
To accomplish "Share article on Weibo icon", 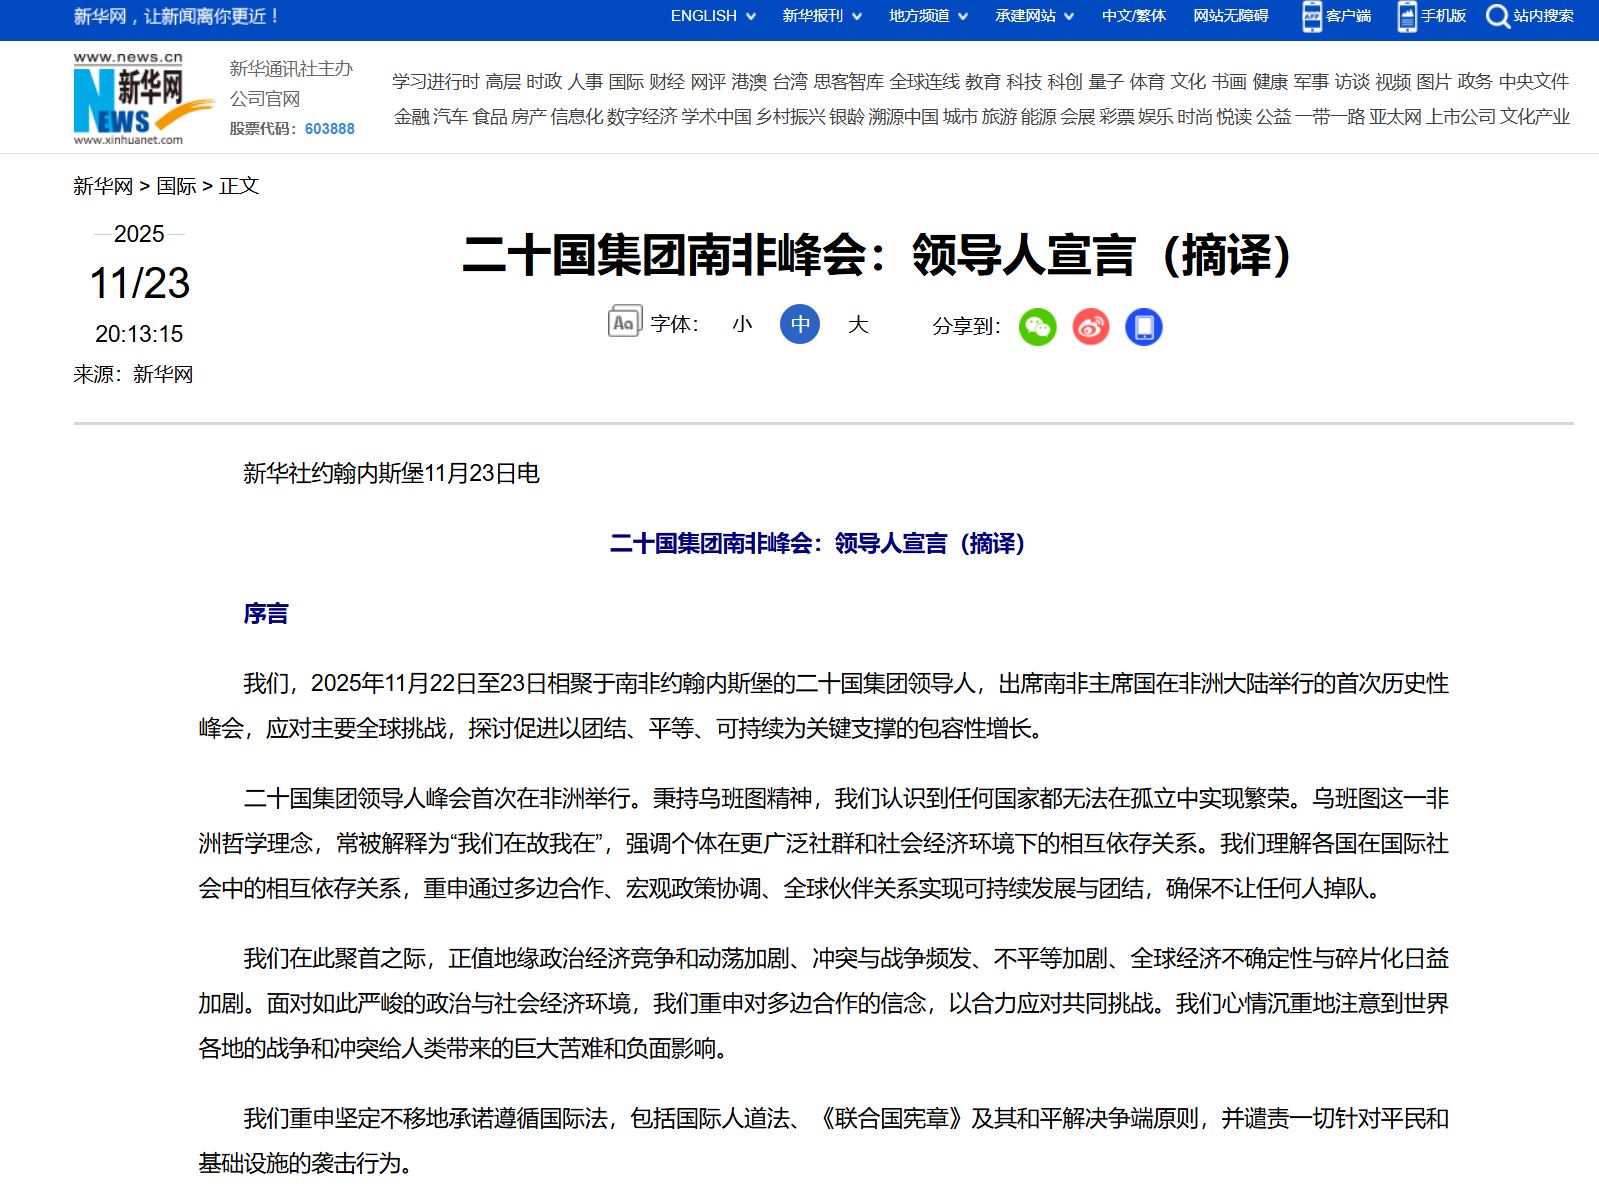I will tap(1090, 327).
